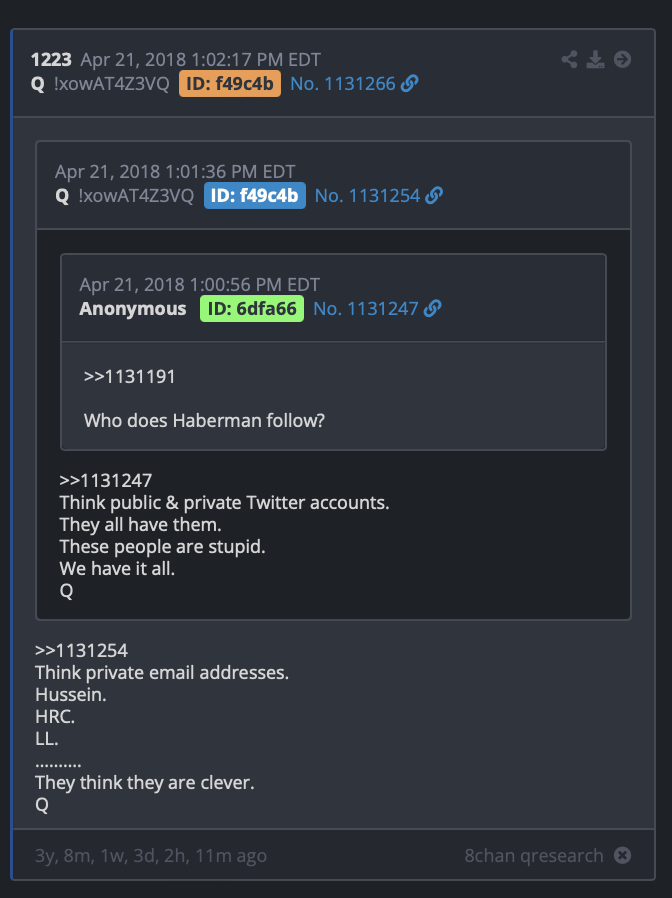
Task: Click the >>1131191 reply reference
Action: tap(129, 377)
